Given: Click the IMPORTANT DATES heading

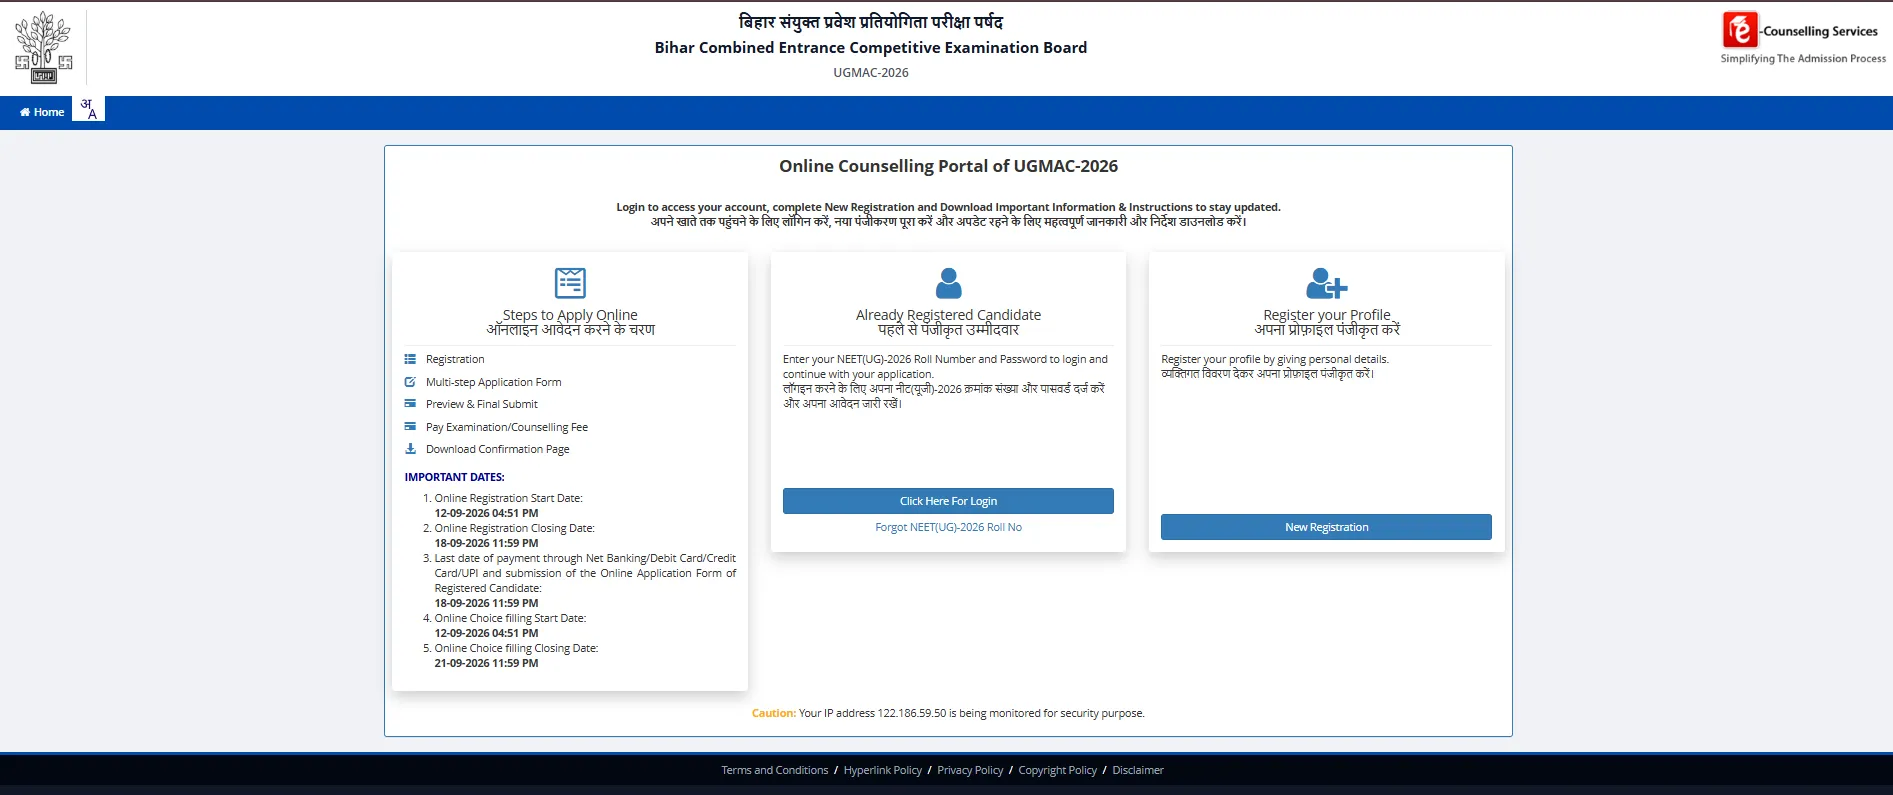Looking at the screenshot, I should coord(455,477).
